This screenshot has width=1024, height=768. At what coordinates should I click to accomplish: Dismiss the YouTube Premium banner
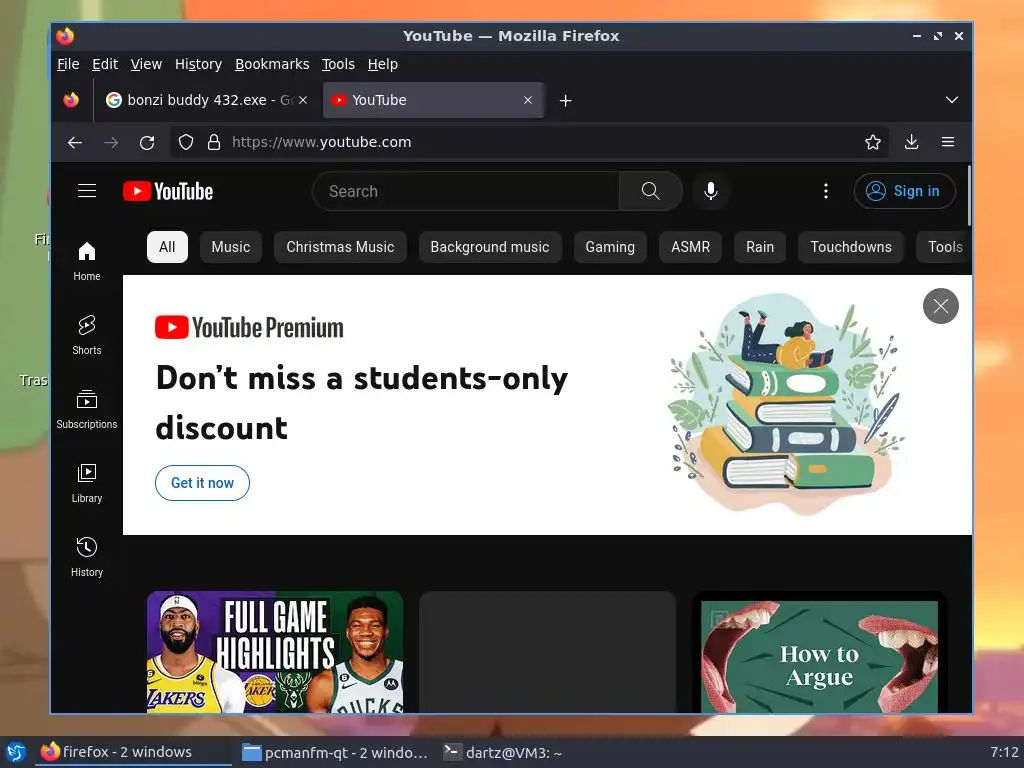tap(940, 306)
